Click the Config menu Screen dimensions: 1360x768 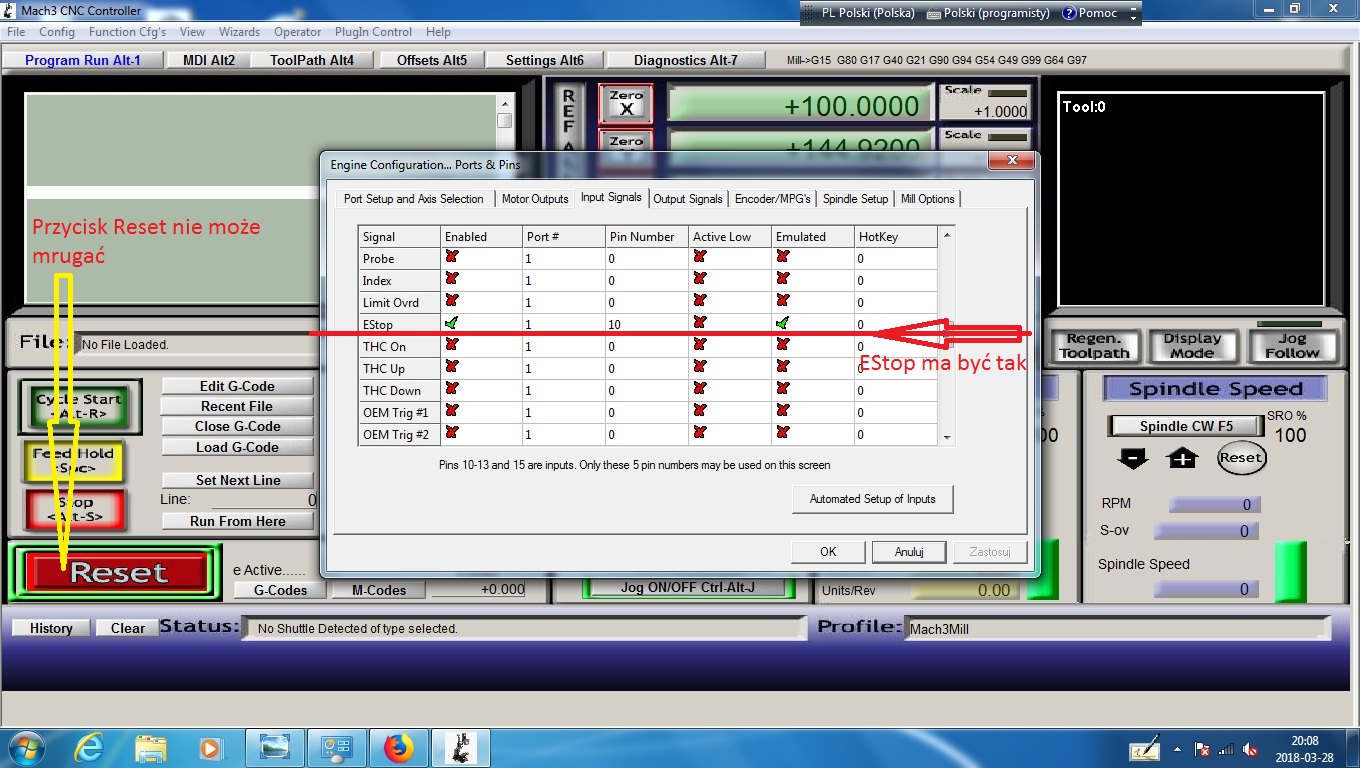[x=57, y=32]
